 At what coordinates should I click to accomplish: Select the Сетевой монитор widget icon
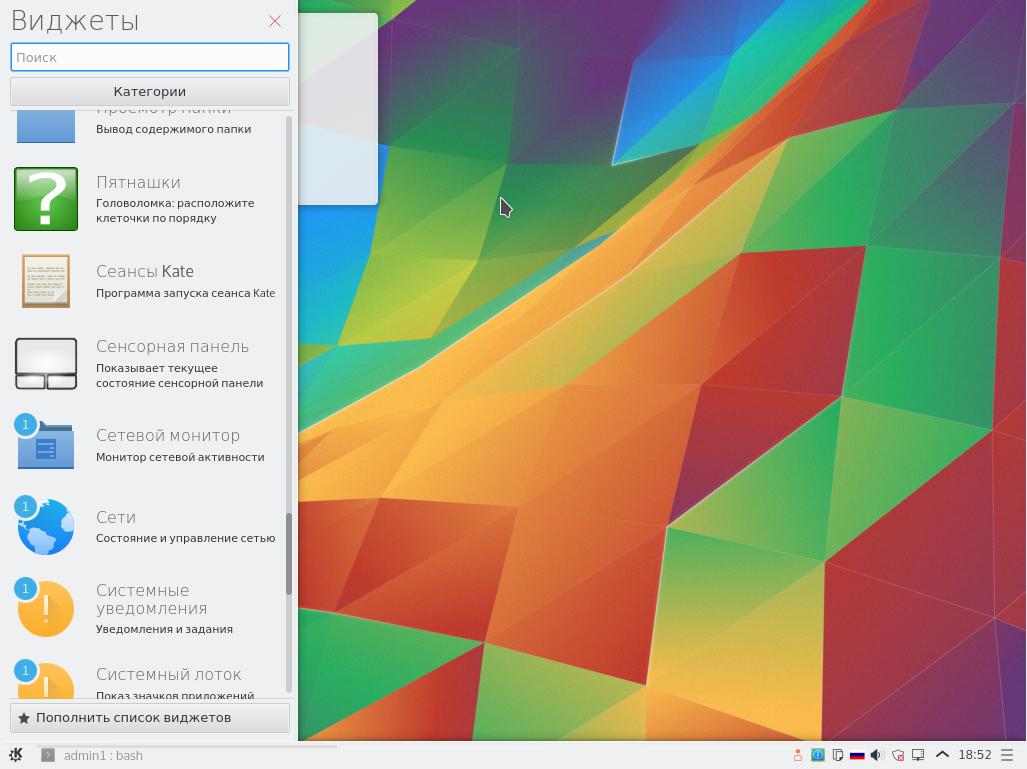coord(46,445)
